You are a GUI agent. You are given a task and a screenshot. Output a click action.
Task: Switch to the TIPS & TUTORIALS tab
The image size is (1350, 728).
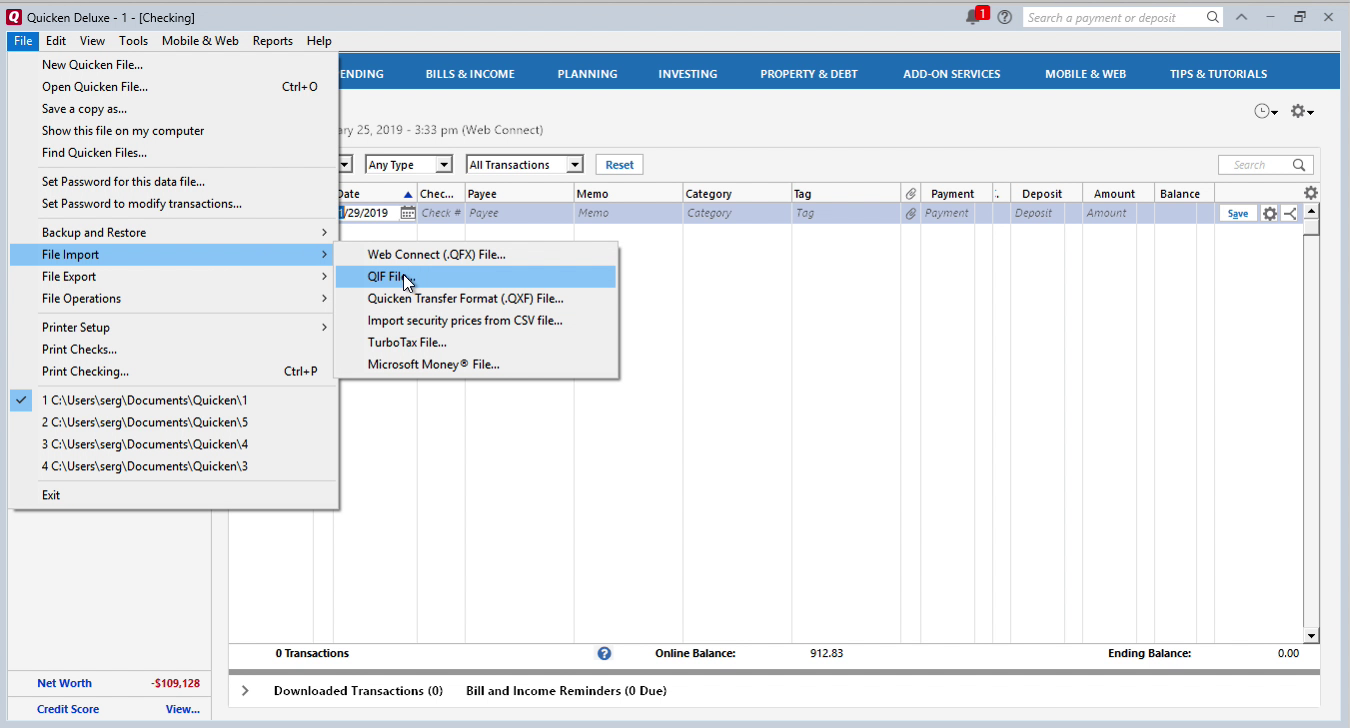tap(1218, 74)
